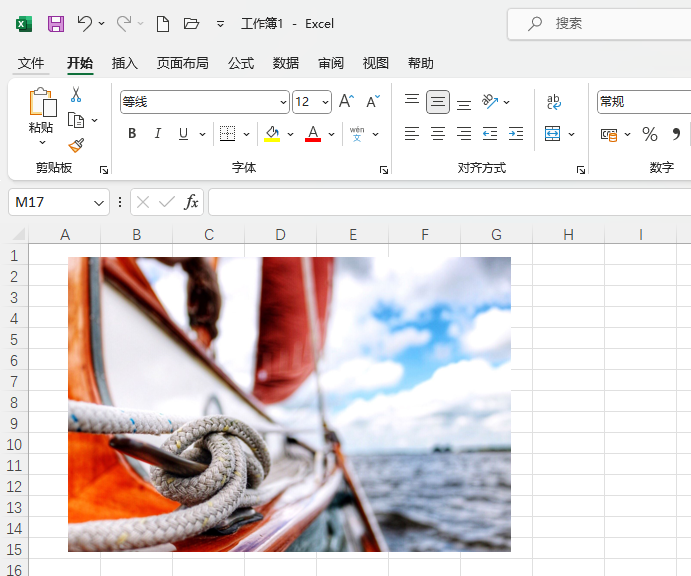Screen dimensions: 691x576
Task: Toggle Italic formatting
Action: click(157, 134)
